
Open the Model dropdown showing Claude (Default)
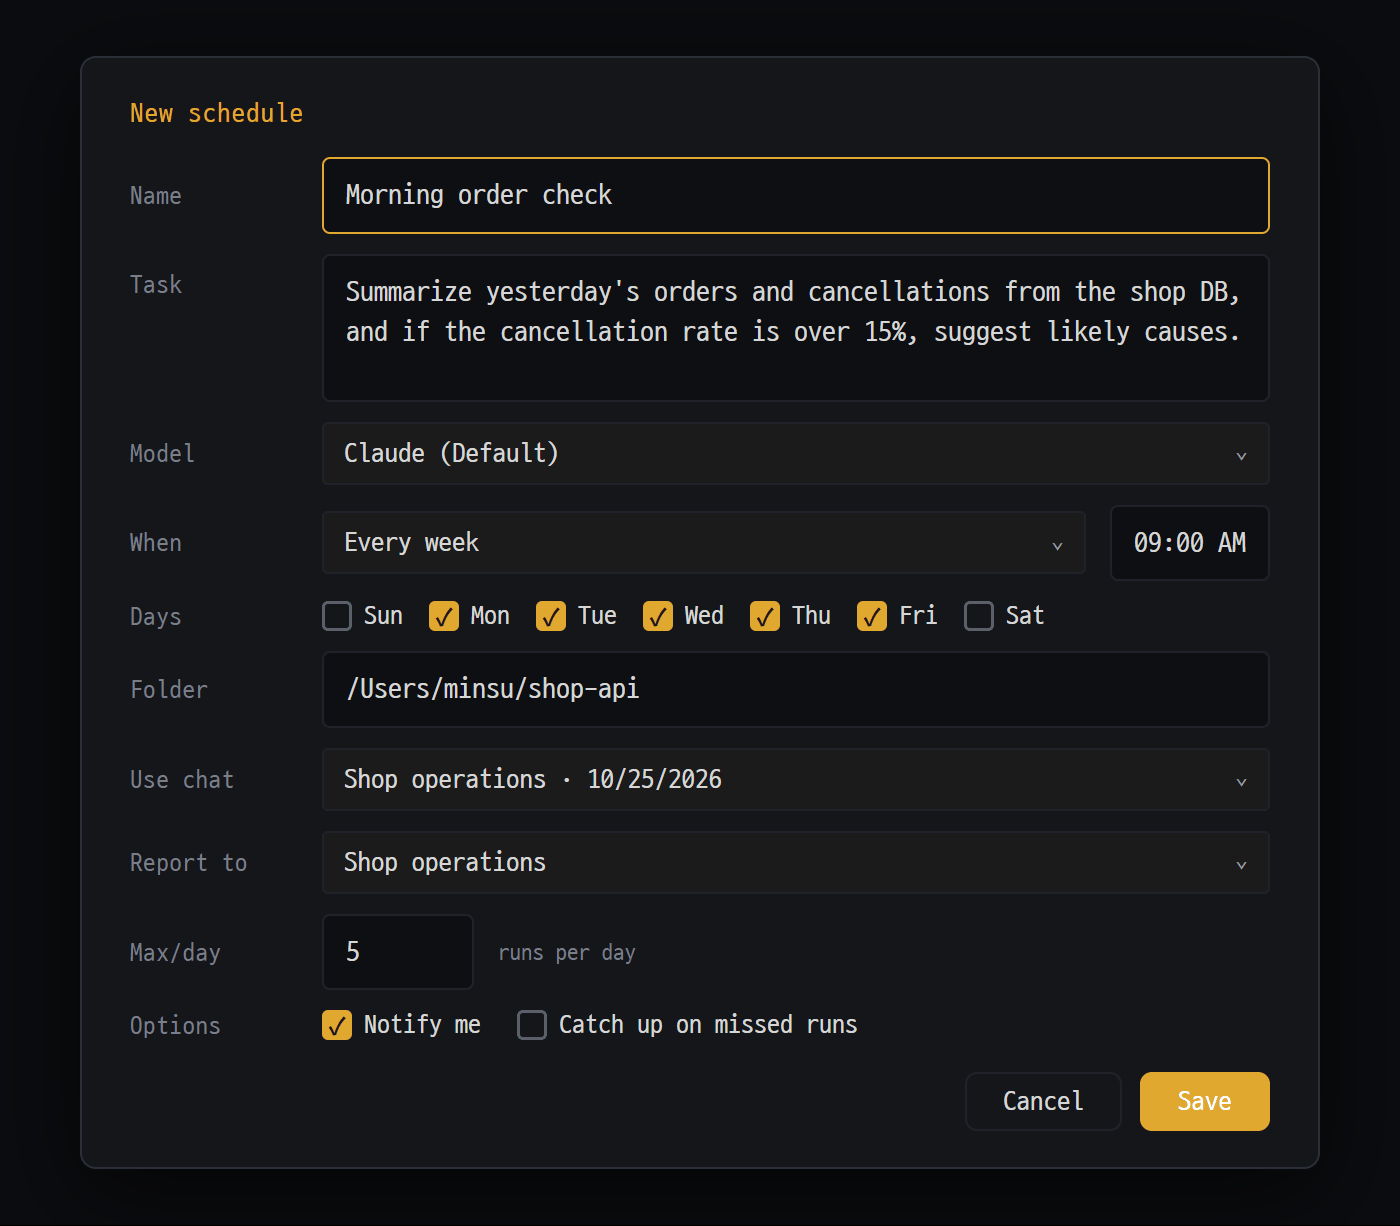tap(795, 453)
